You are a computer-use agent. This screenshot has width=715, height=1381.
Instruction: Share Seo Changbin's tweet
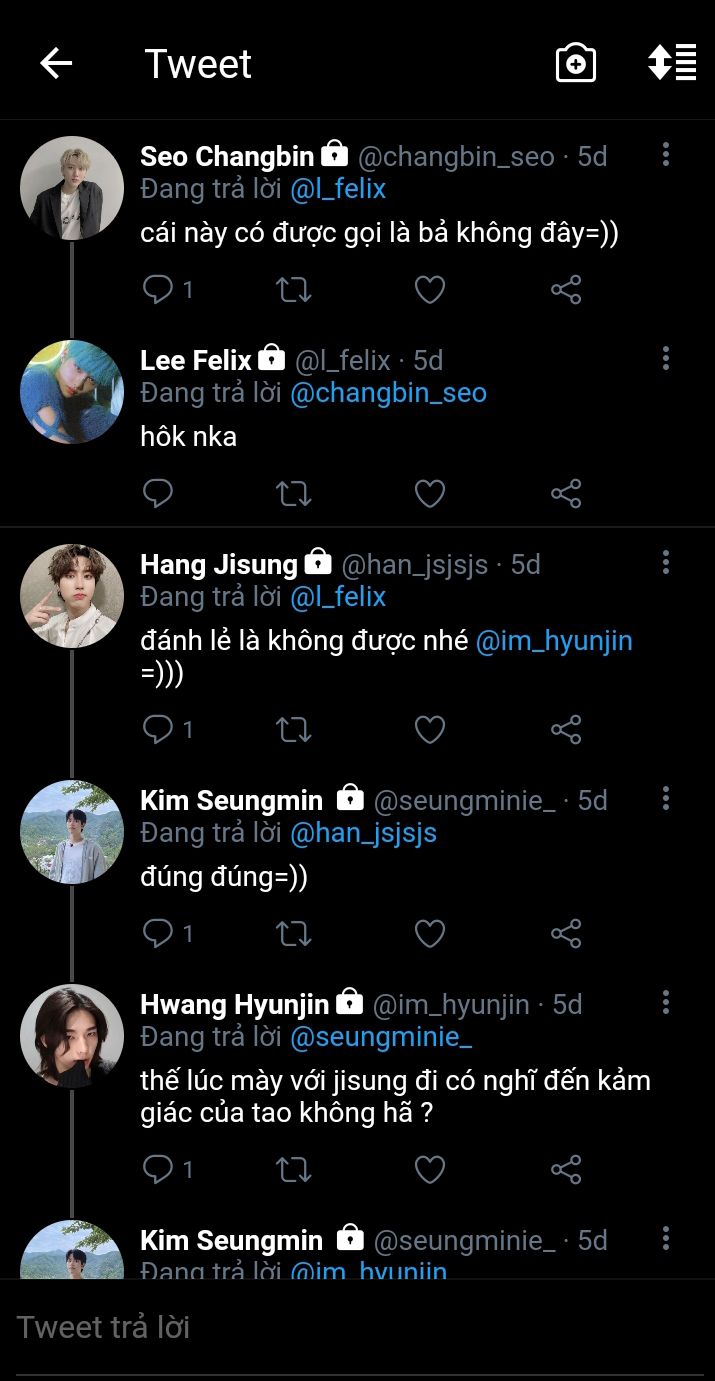click(x=566, y=290)
